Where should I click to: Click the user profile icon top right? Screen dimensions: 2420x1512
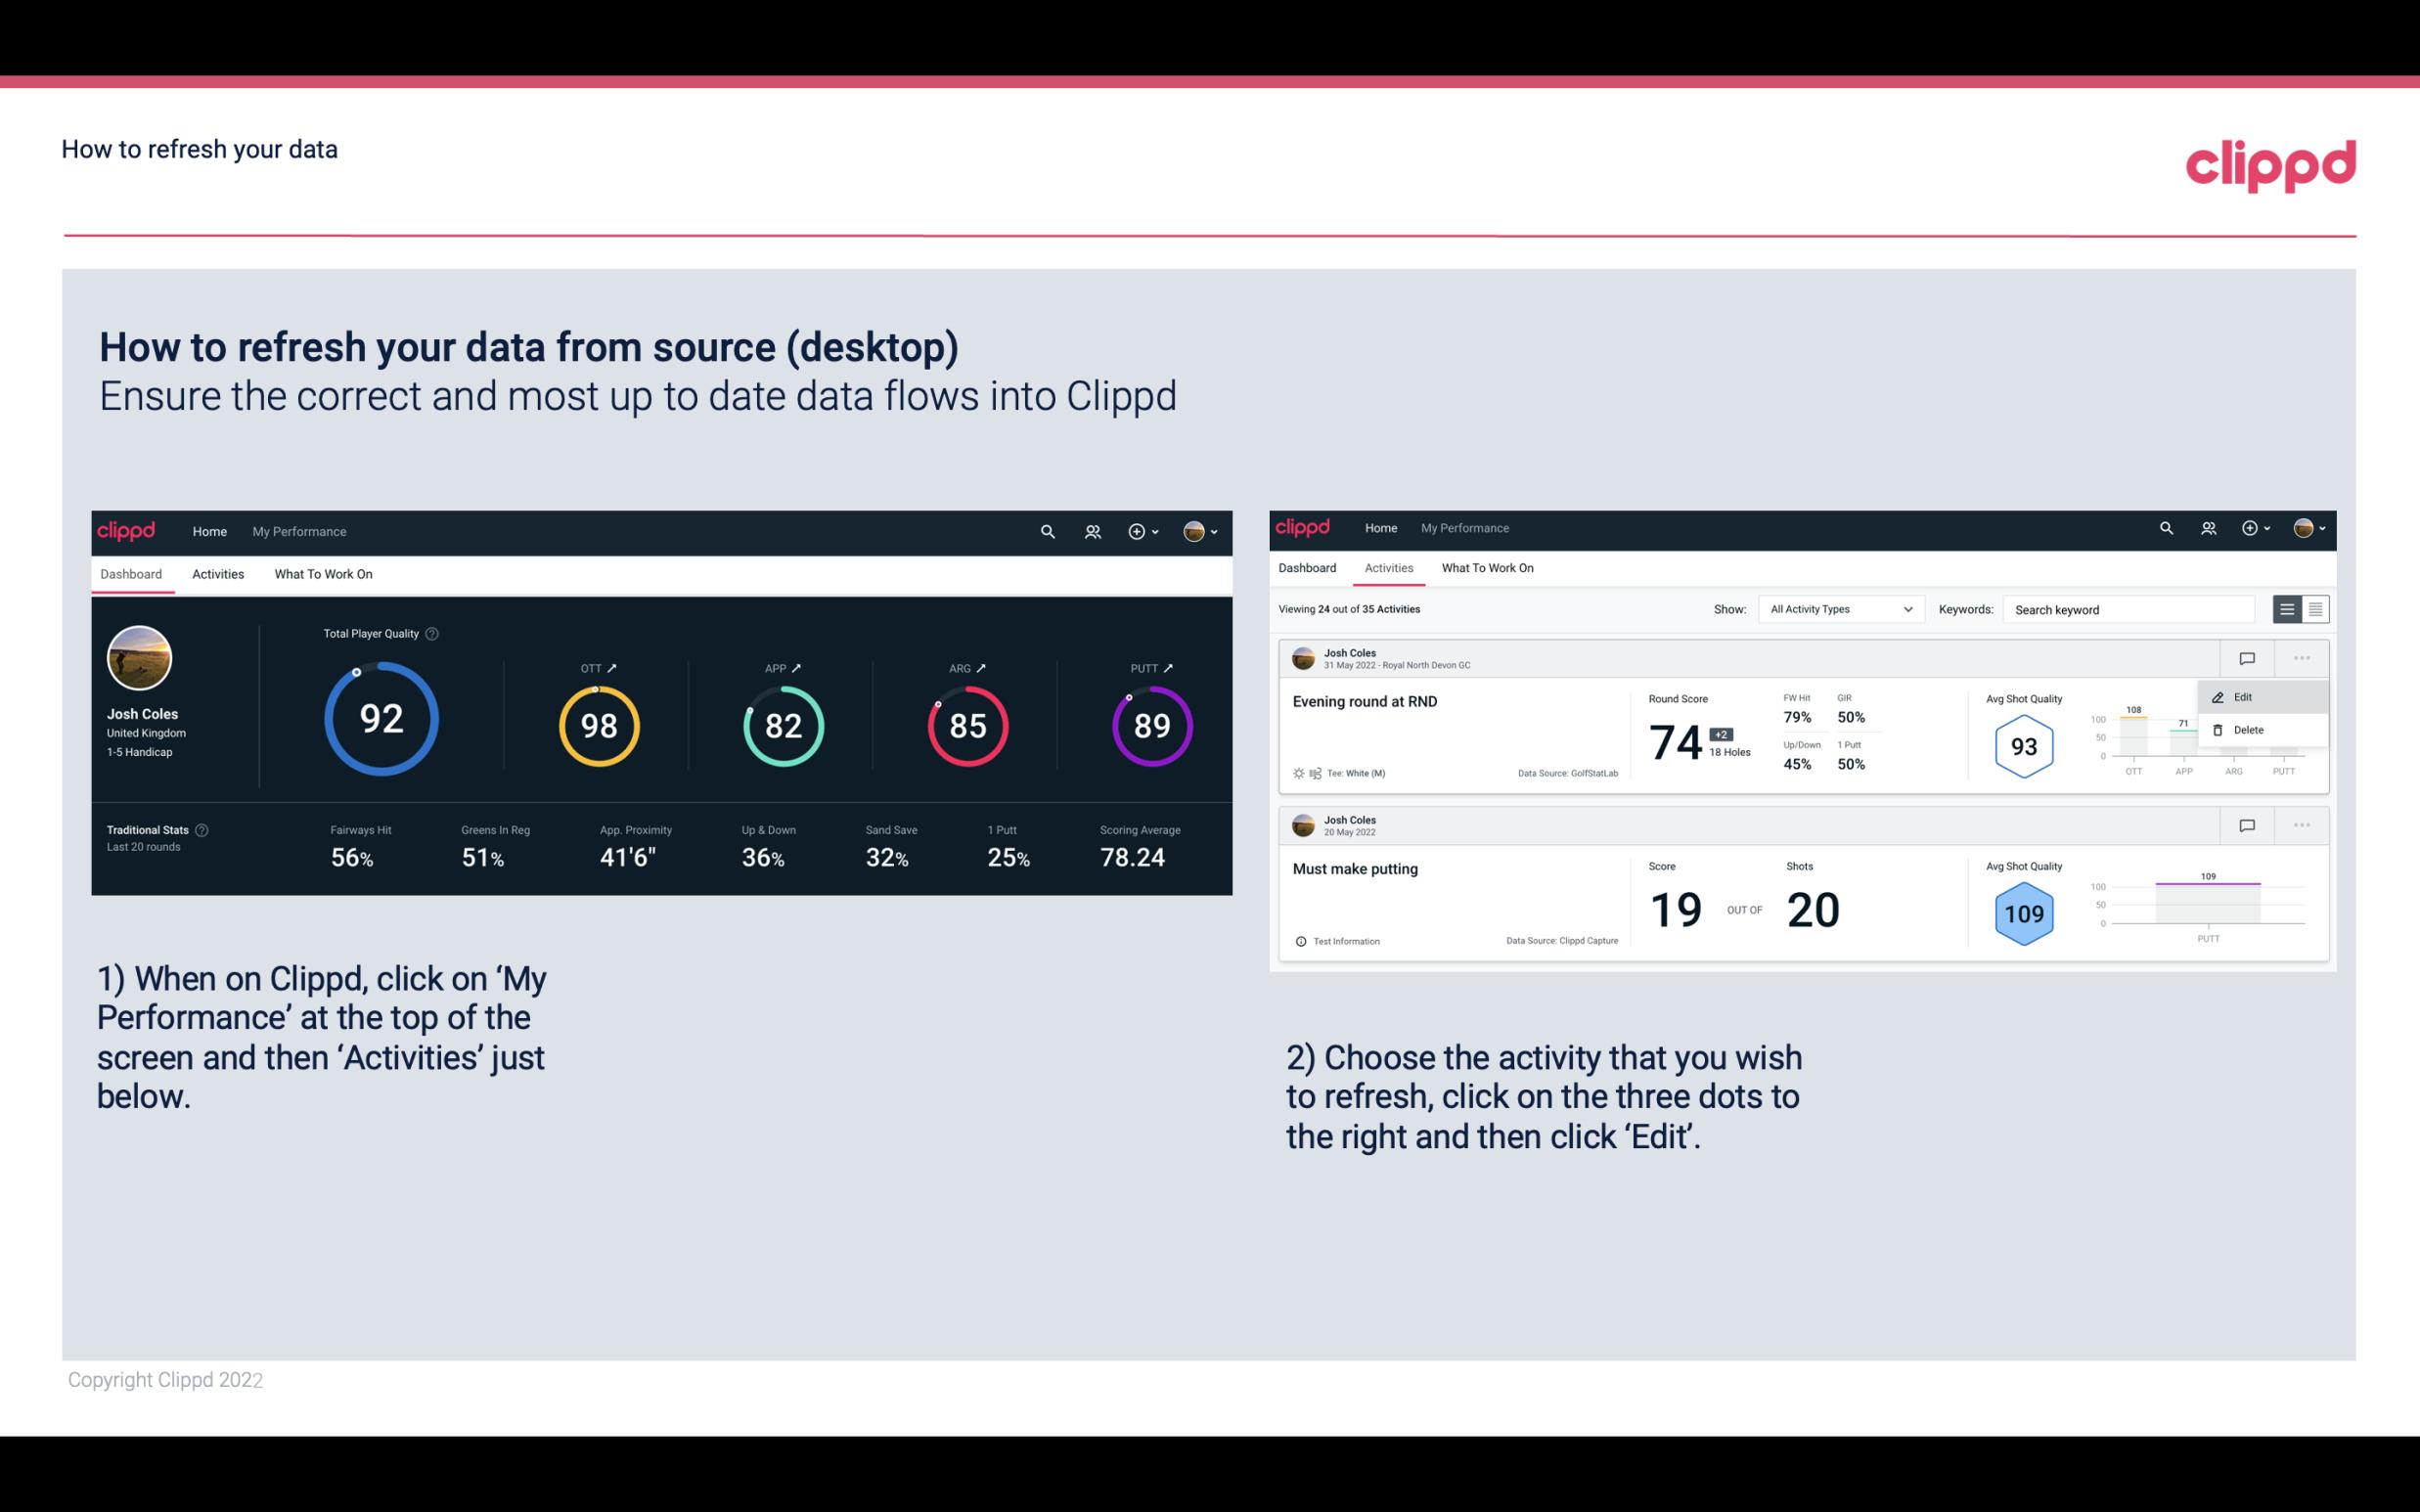(x=1195, y=529)
